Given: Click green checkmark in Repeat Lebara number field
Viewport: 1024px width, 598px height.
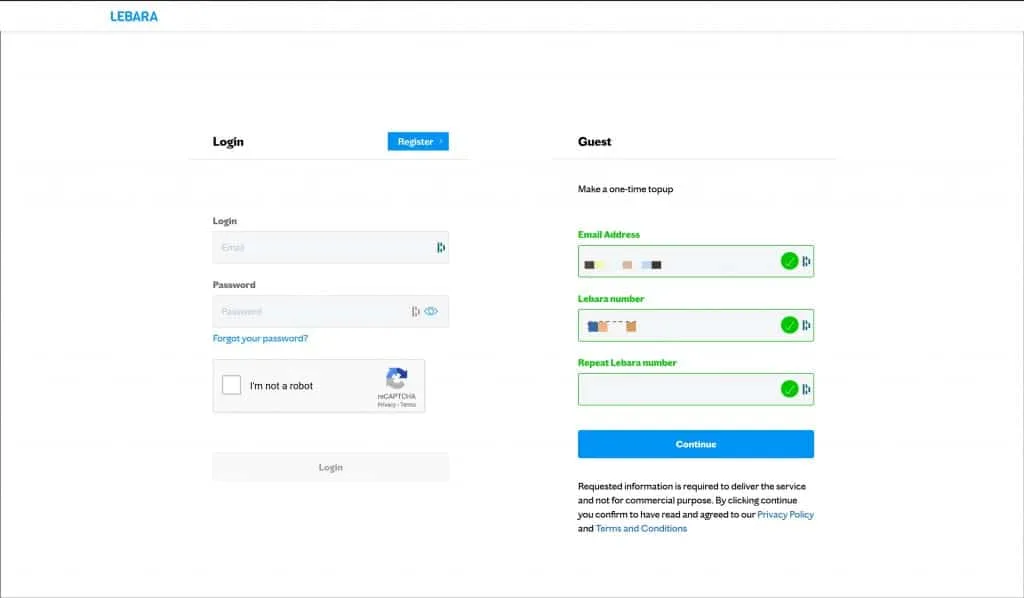Looking at the screenshot, I should tap(789, 389).
